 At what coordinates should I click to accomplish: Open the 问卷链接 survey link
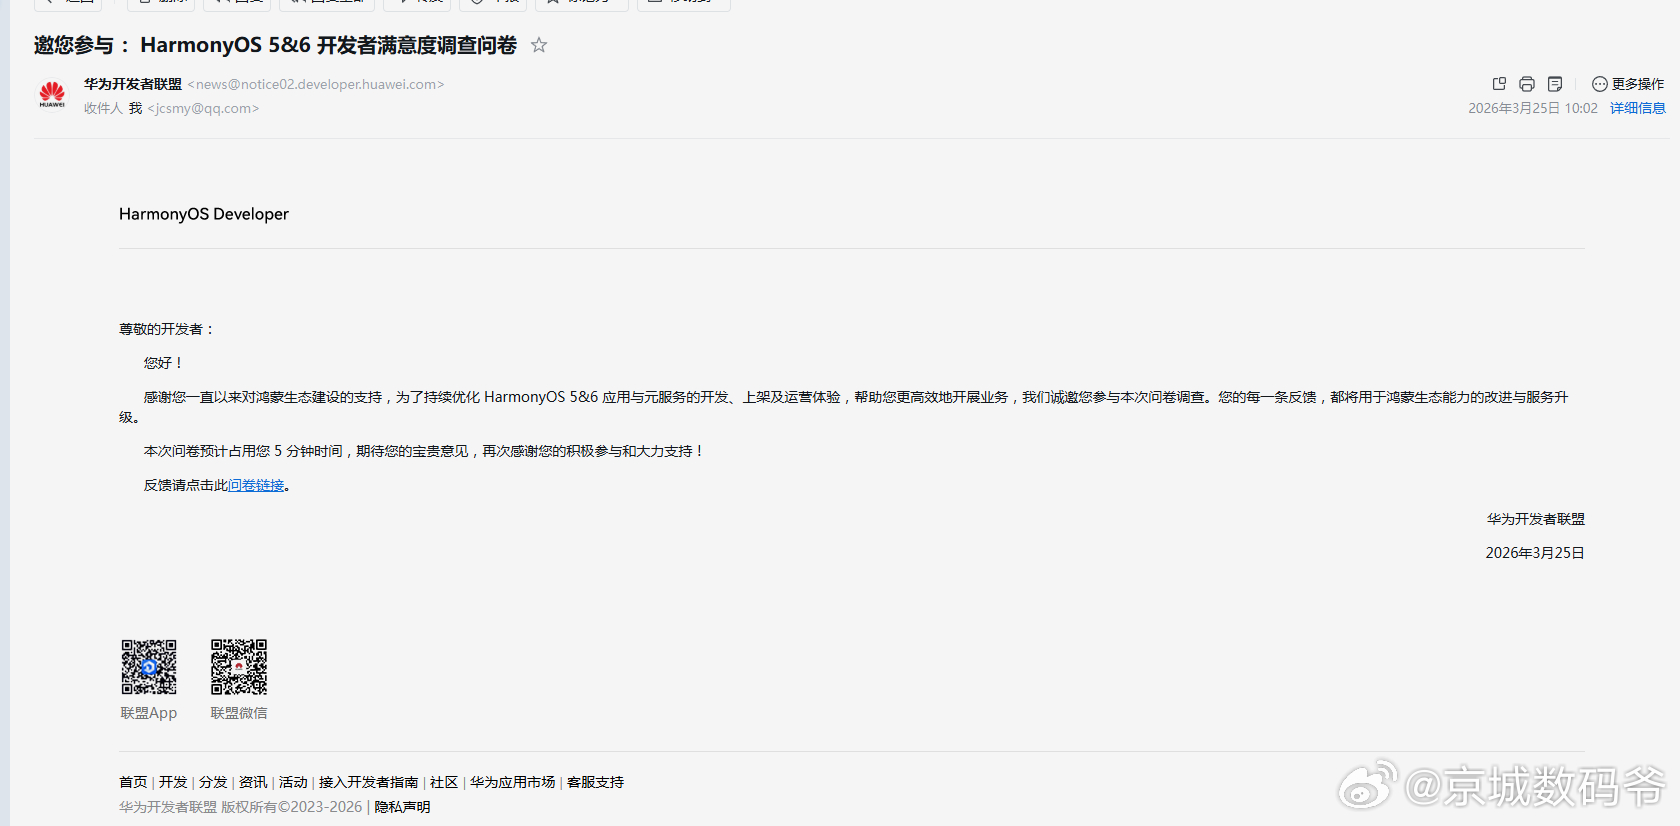[x=257, y=485]
